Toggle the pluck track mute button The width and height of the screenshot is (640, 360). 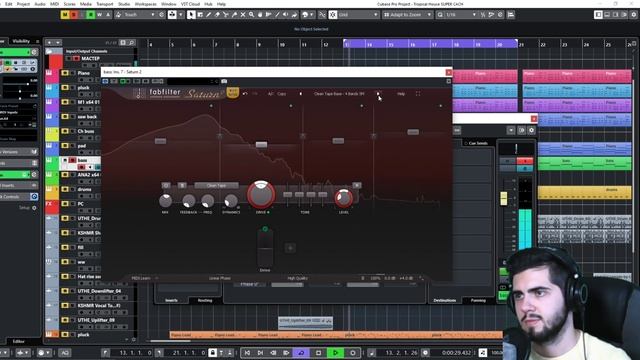65,88
